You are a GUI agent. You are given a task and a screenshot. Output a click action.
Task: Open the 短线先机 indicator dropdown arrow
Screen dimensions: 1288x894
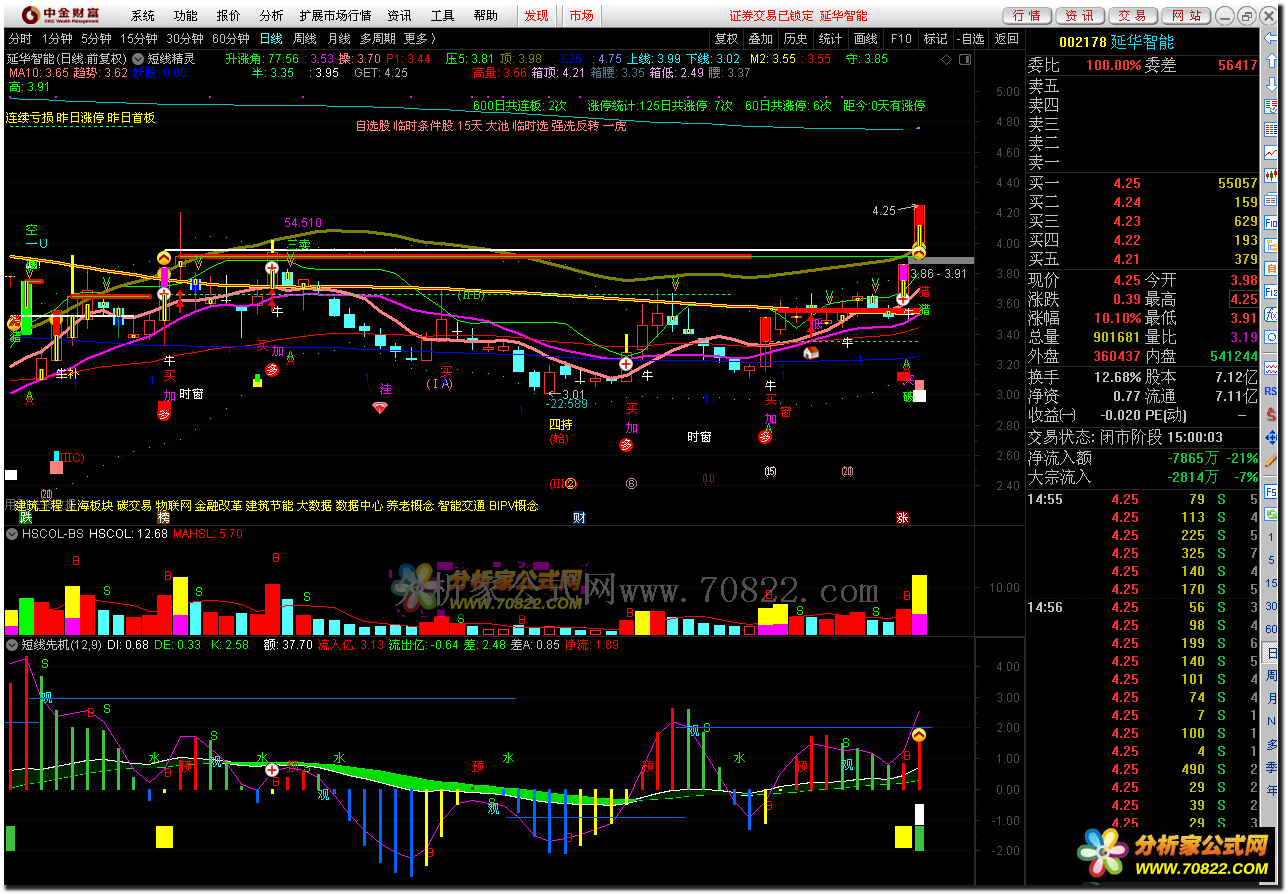[12, 645]
